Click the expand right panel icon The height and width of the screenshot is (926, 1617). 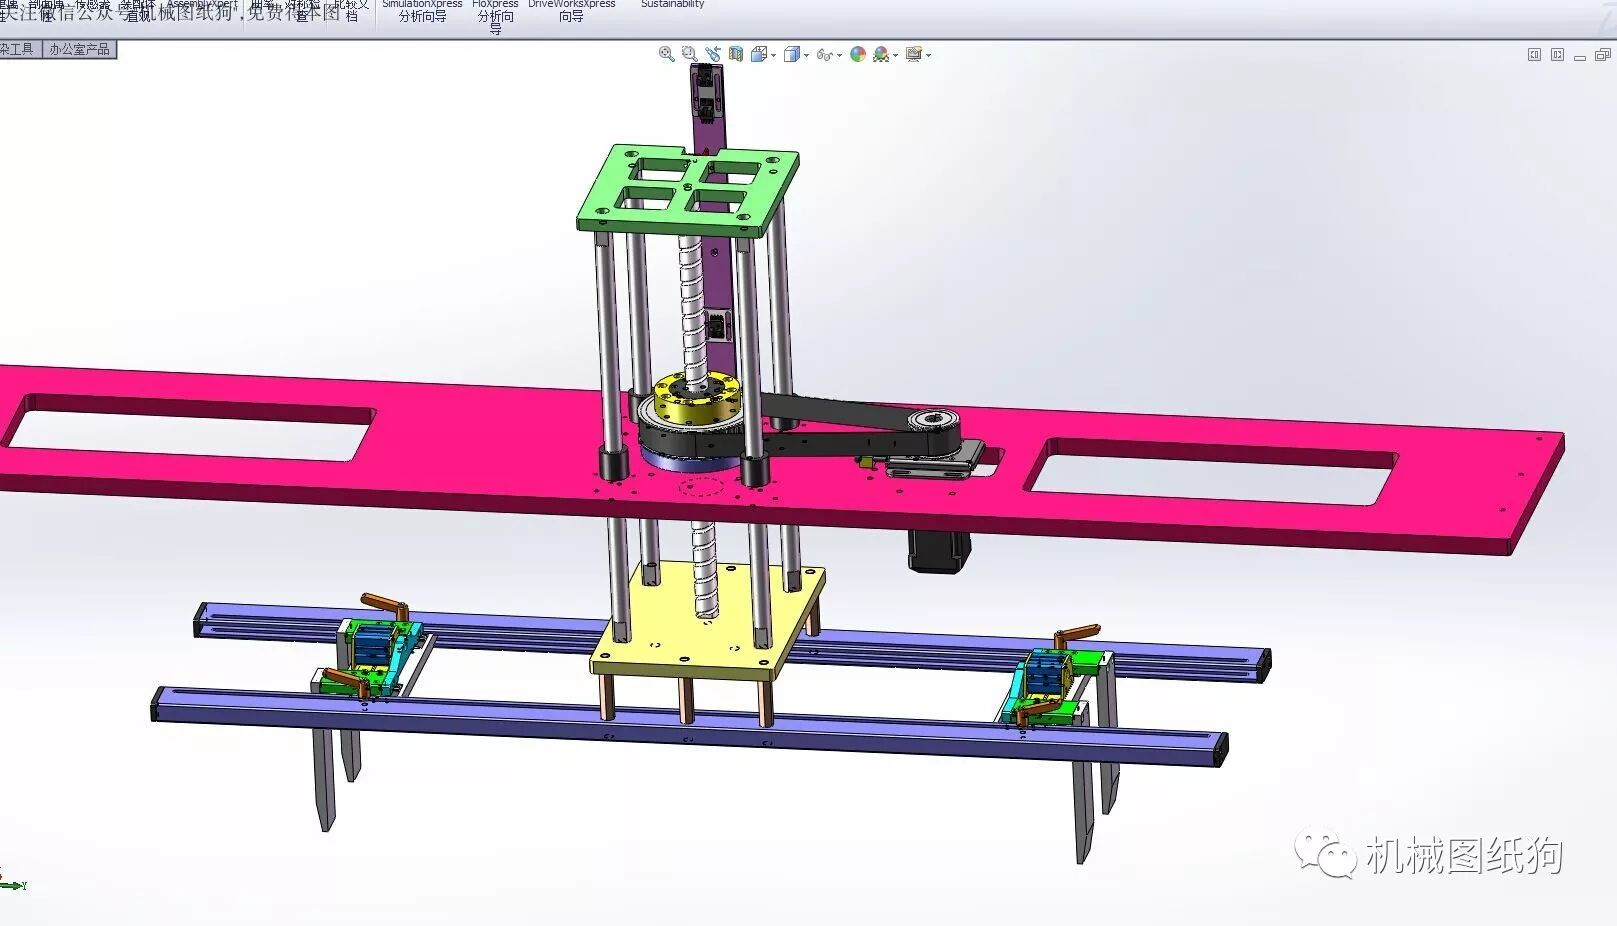pyautogui.click(x=1557, y=55)
